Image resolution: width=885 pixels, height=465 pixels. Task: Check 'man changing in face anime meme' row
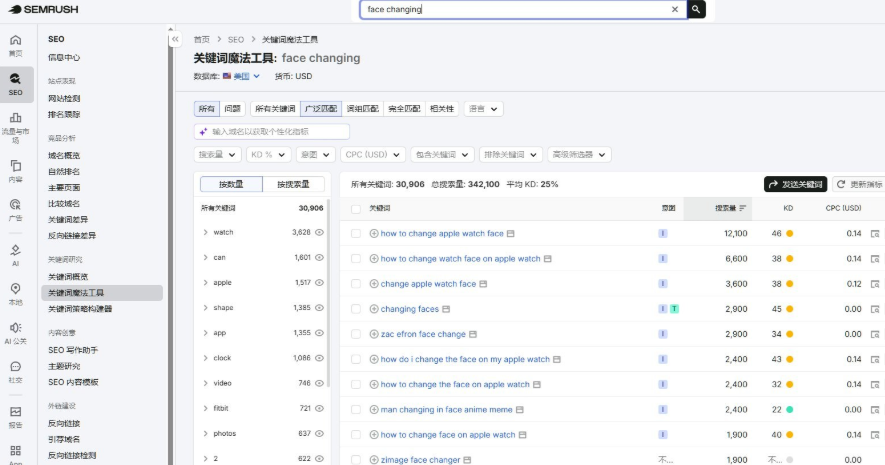356,410
